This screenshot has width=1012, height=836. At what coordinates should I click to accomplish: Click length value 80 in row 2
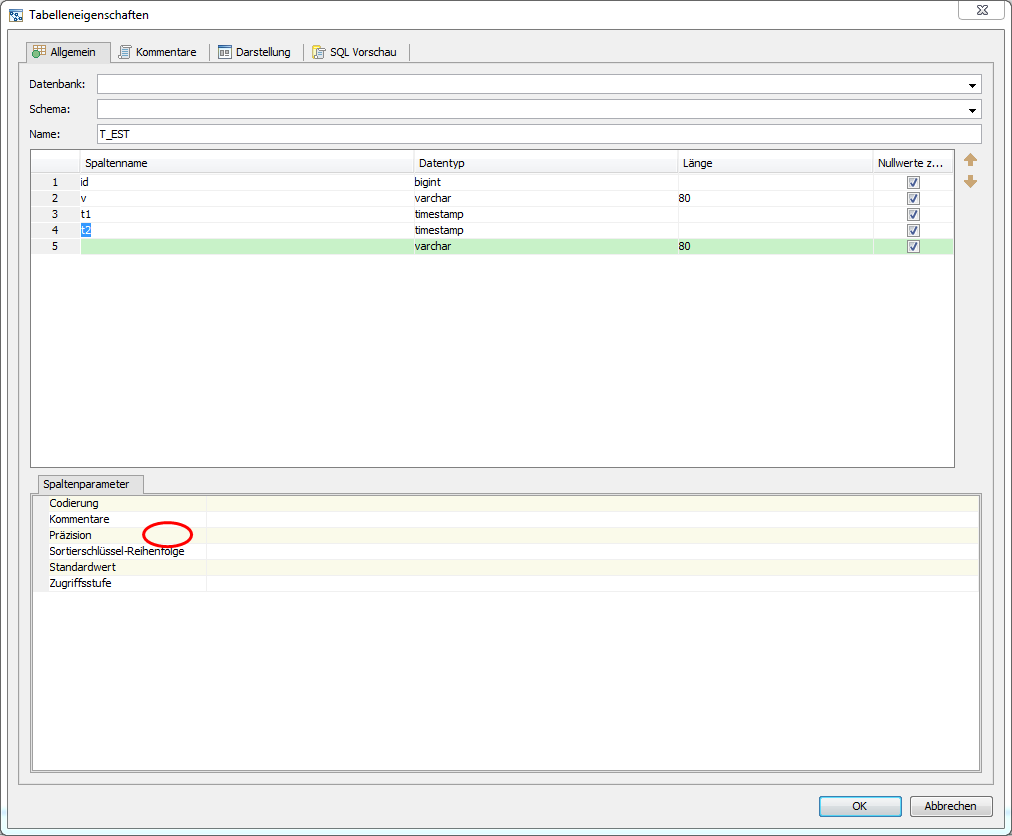[x=775, y=198]
